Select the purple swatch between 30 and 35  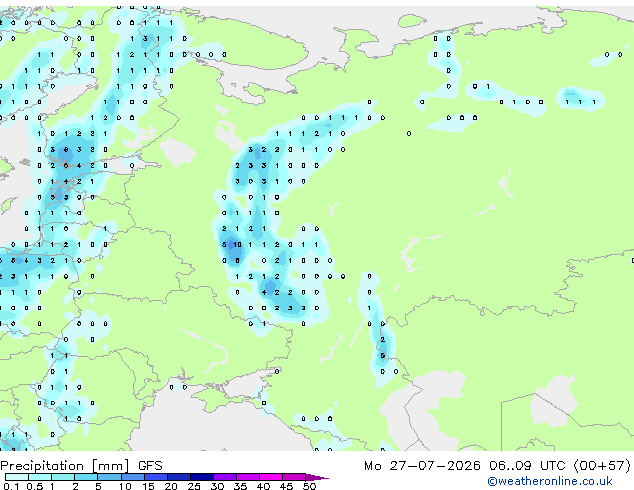coord(224,477)
